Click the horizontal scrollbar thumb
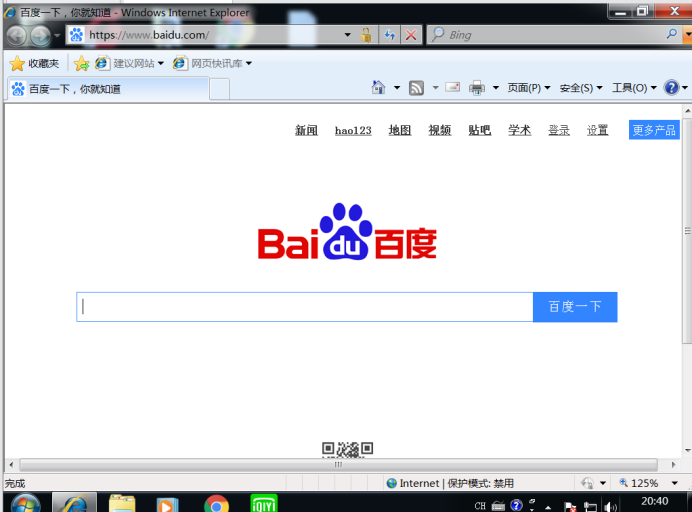692x512 pixels. [x=338, y=465]
